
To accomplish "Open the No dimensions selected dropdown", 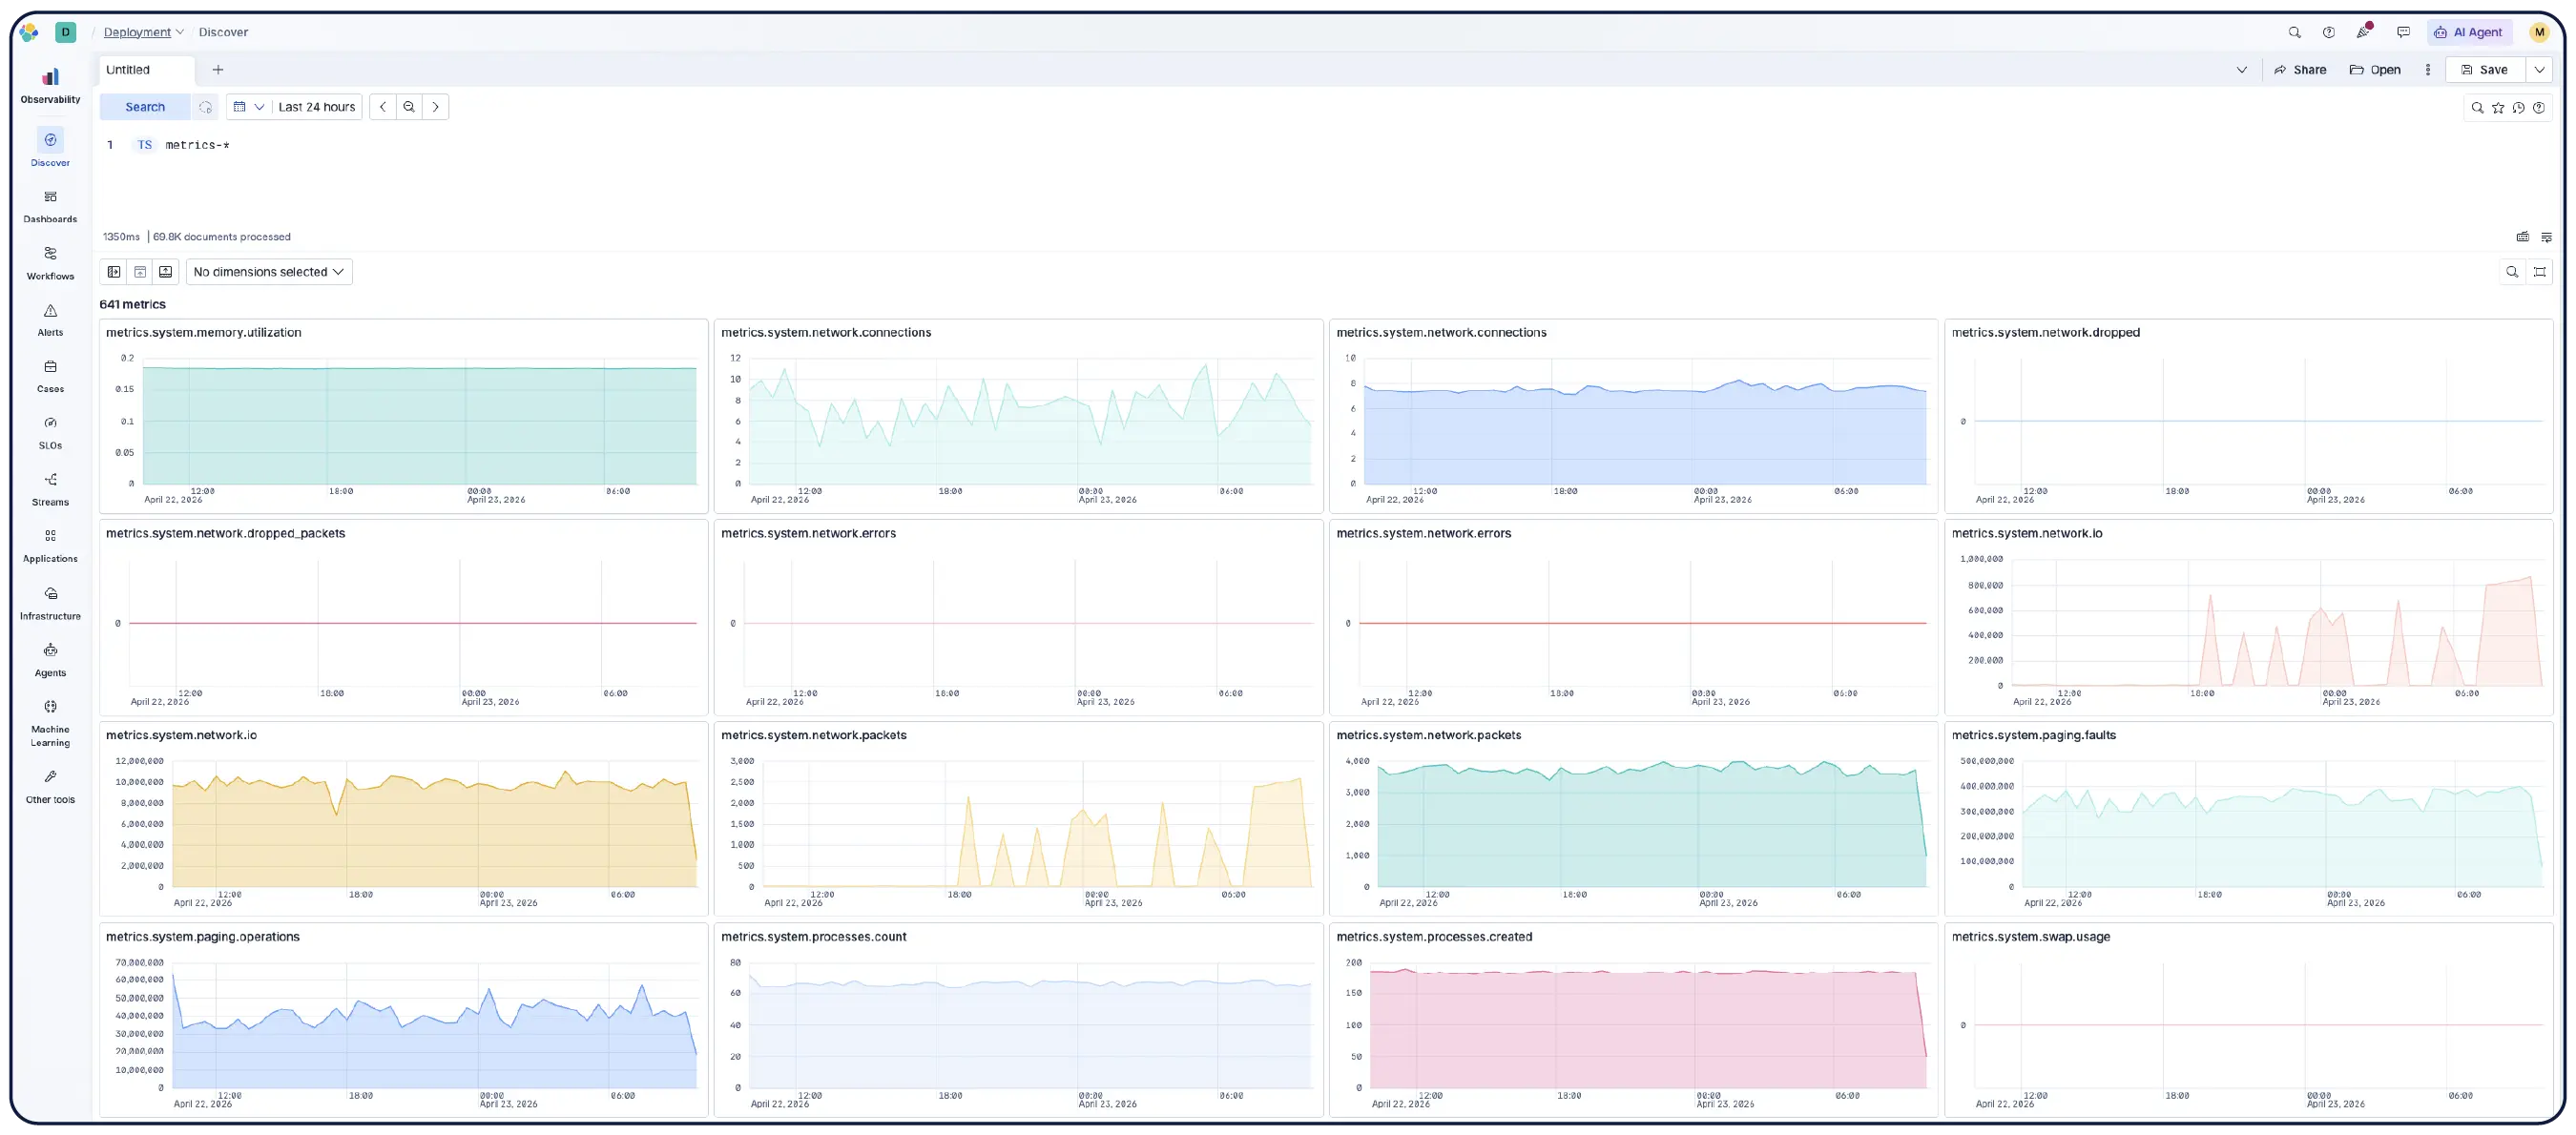I will [268, 271].
